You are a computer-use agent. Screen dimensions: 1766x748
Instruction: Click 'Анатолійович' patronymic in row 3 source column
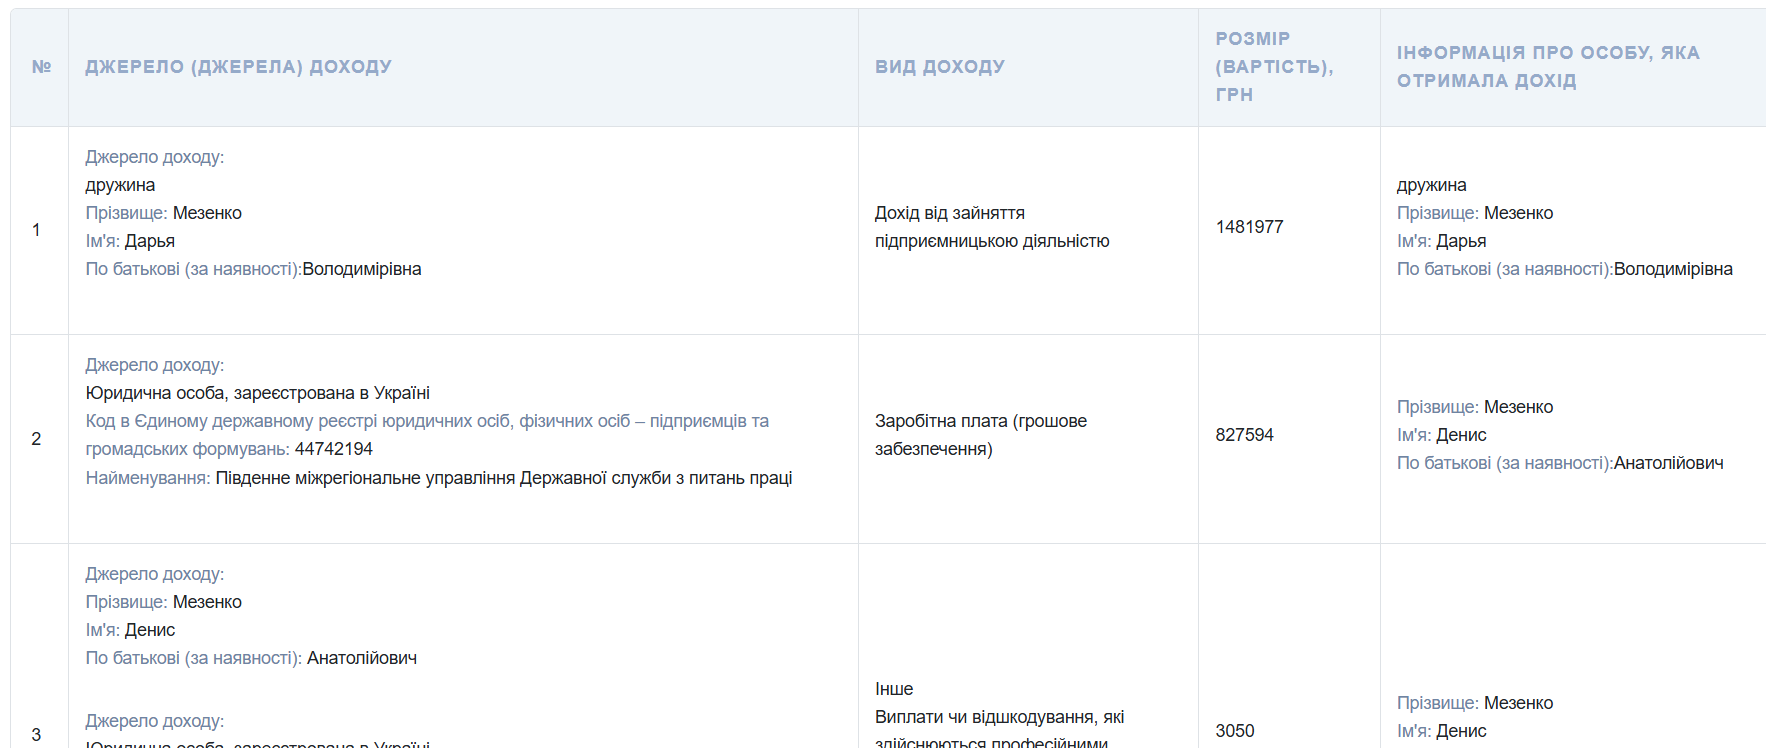point(362,658)
